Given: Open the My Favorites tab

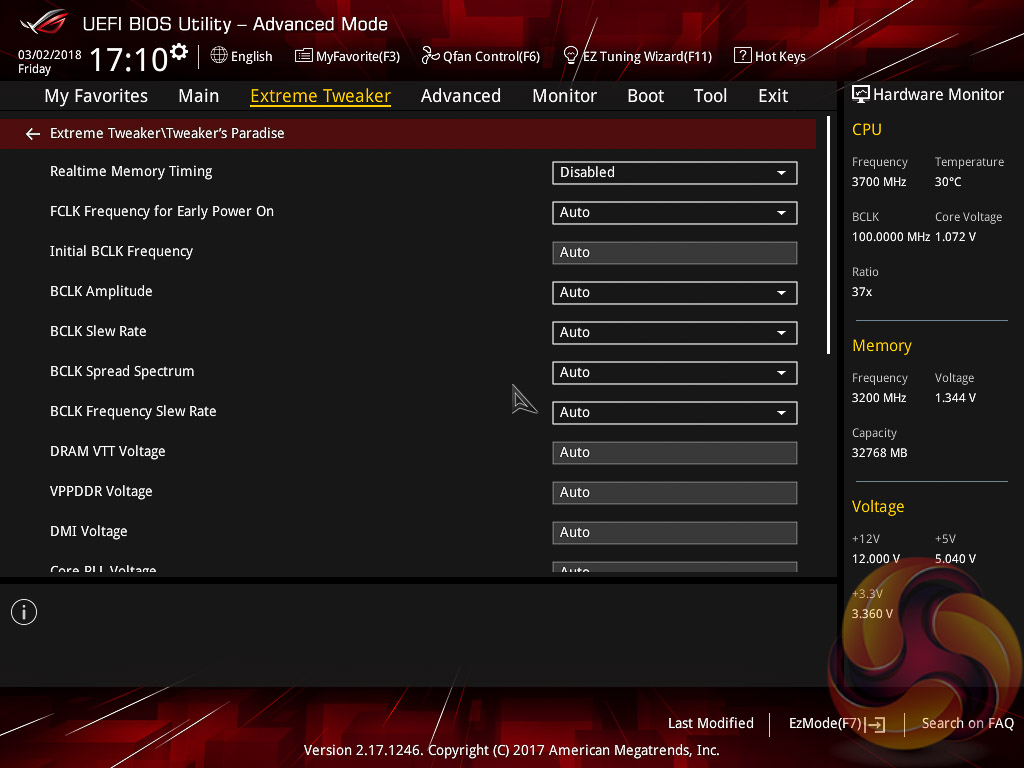Looking at the screenshot, I should [x=96, y=96].
